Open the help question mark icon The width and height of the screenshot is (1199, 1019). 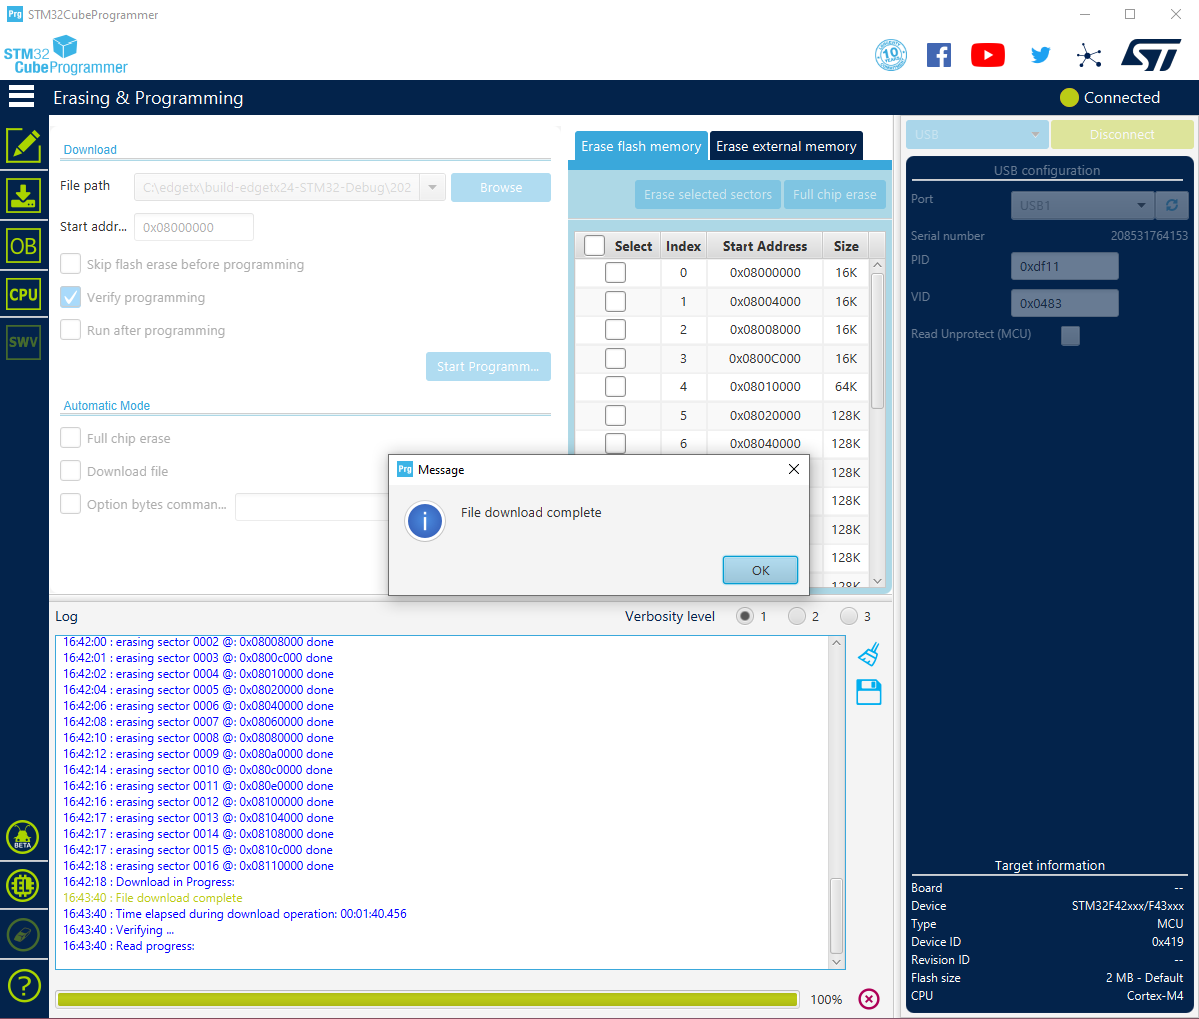pyautogui.click(x=23, y=986)
